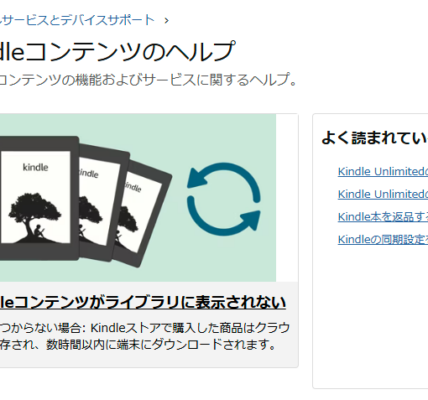The width and height of the screenshot is (428, 400).
Task: Open the サービスとデバイスサポート breadcrumb link
Action: coord(77,20)
